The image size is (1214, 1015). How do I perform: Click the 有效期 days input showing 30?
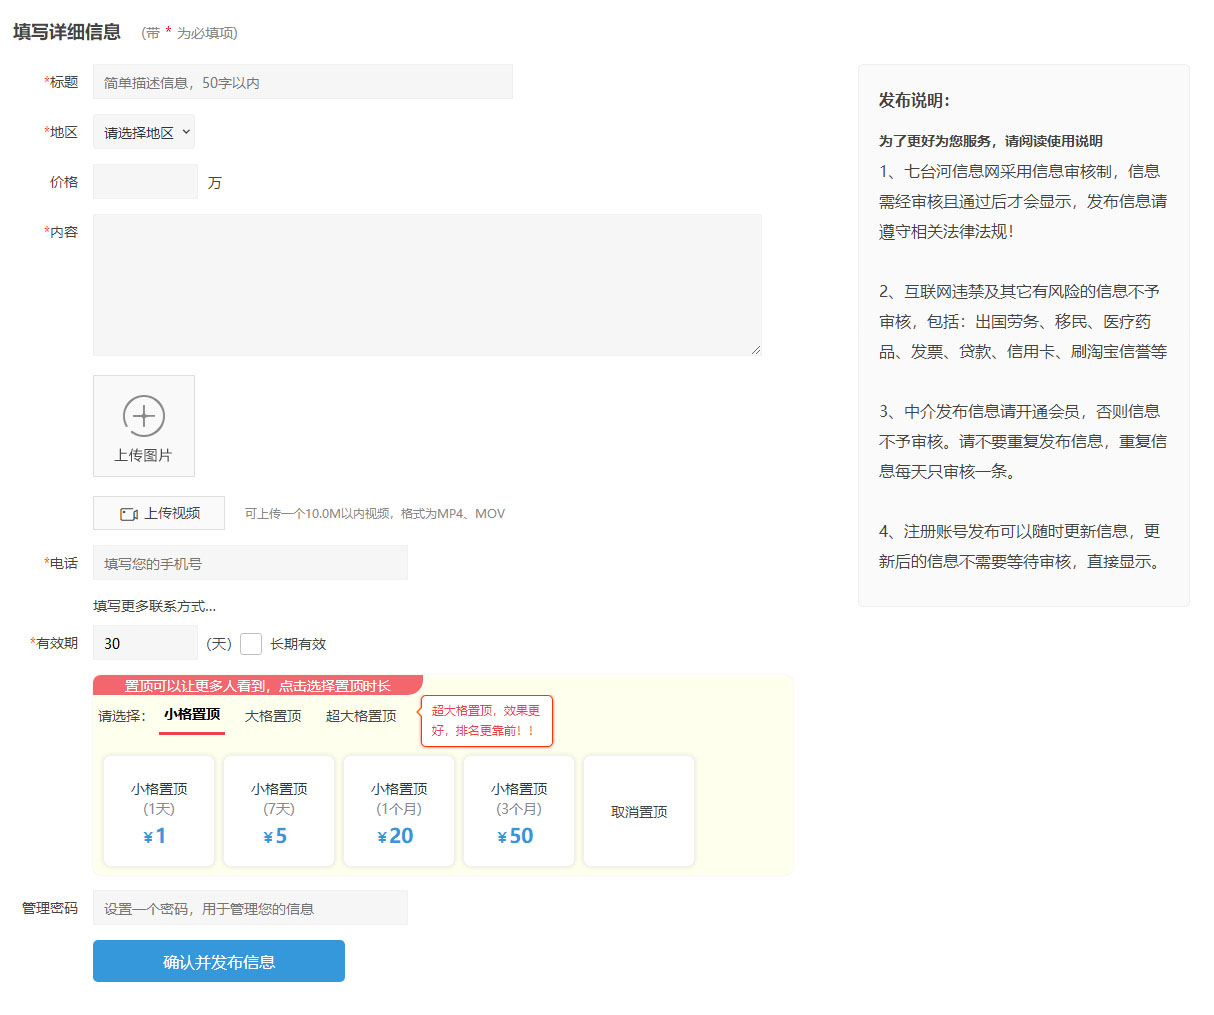pyautogui.click(x=145, y=643)
